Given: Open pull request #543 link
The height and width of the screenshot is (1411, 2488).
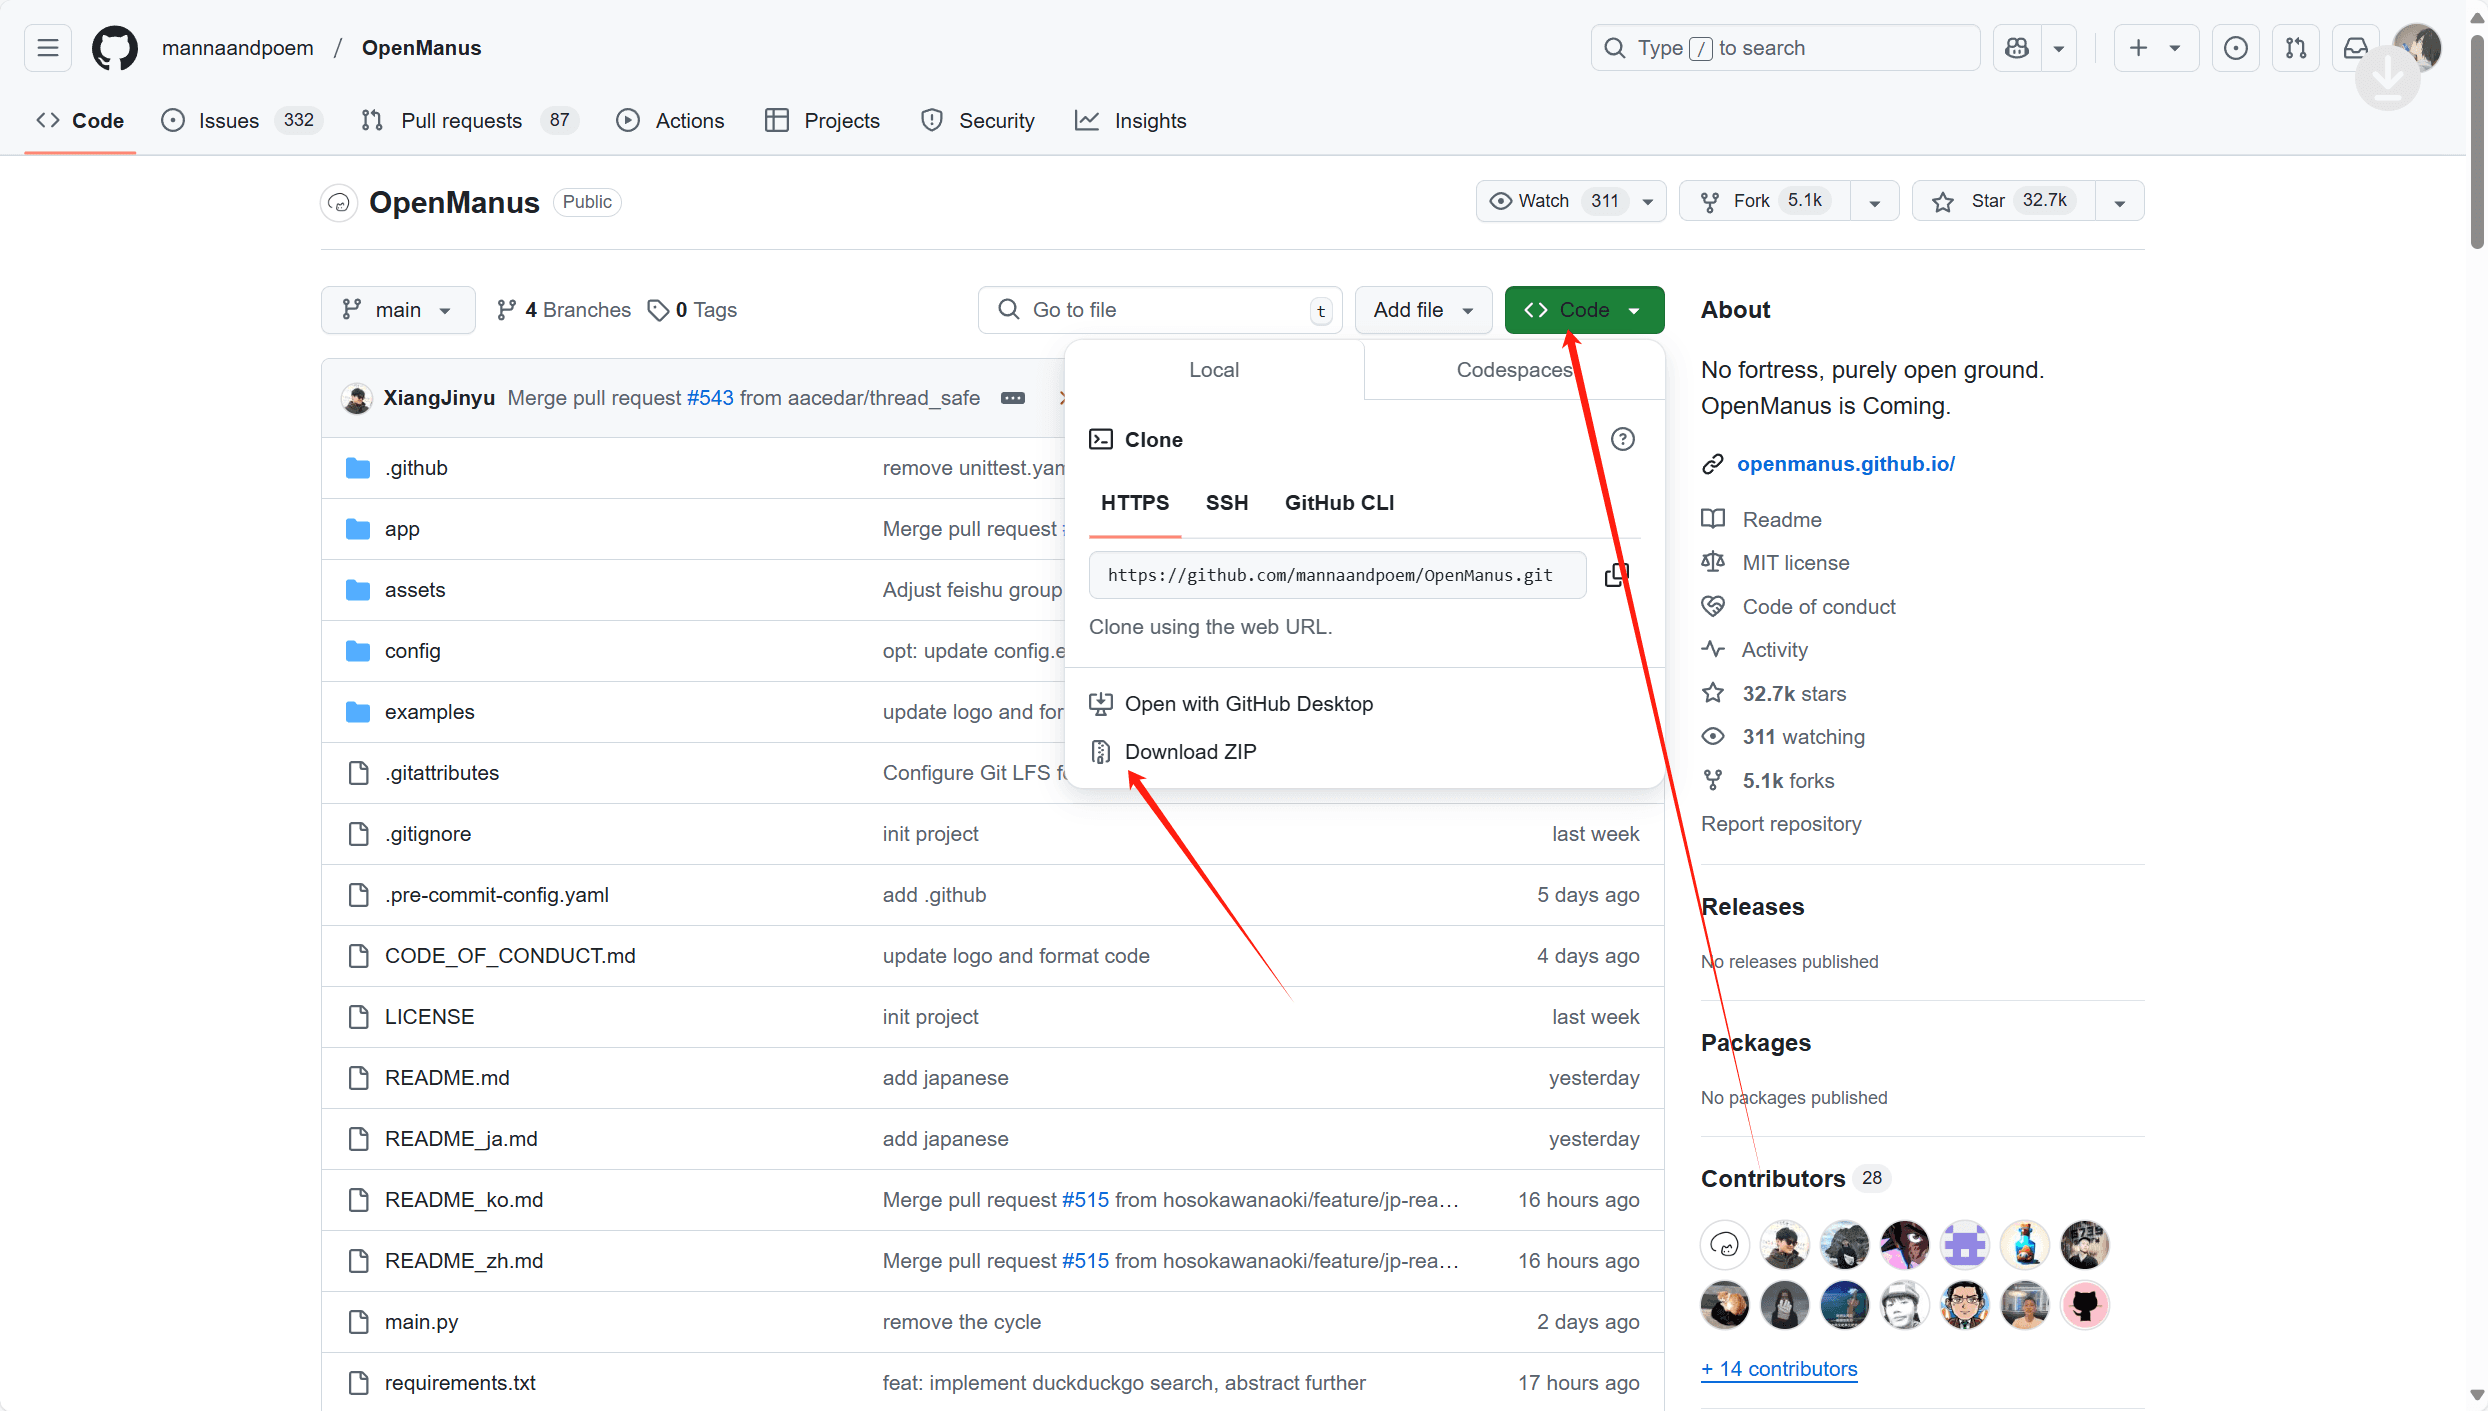Looking at the screenshot, I should (x=710, y=398).
